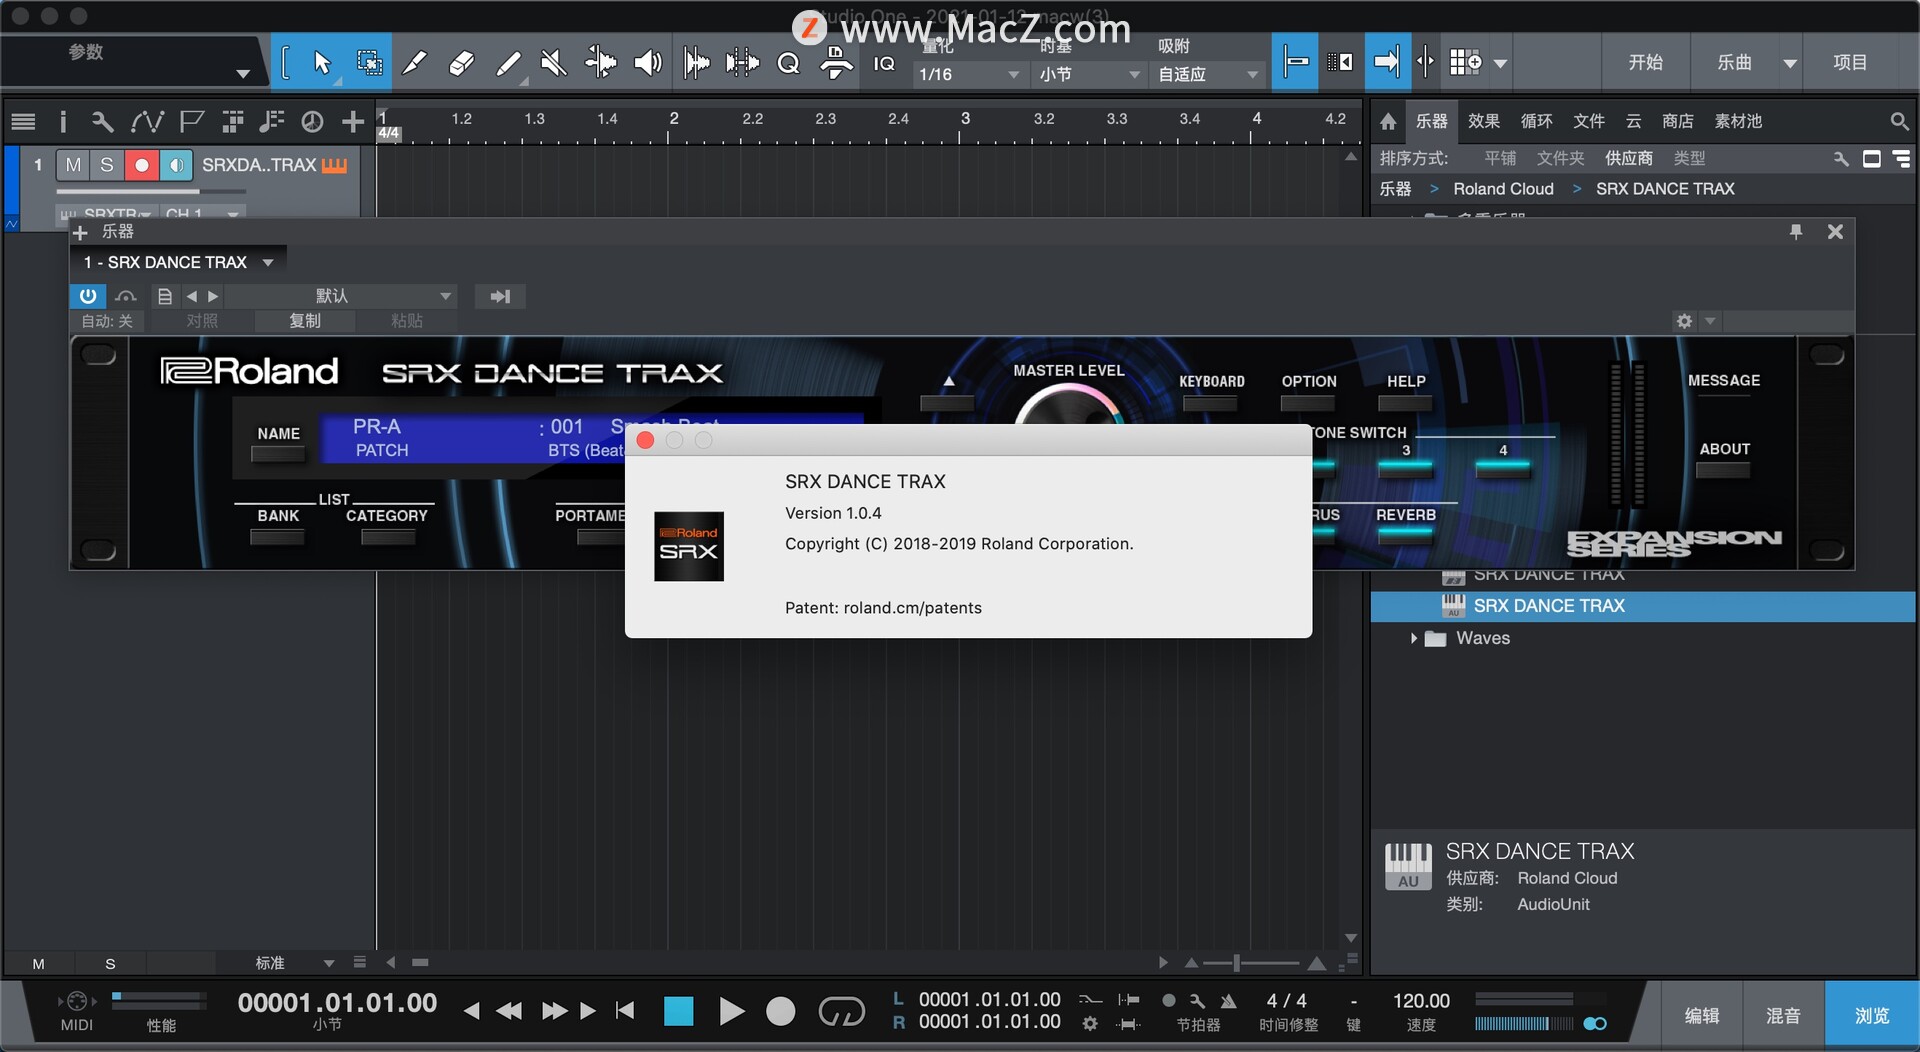Click the add track plus icon
The image size is (1920, 1052).
pos(352,122)
